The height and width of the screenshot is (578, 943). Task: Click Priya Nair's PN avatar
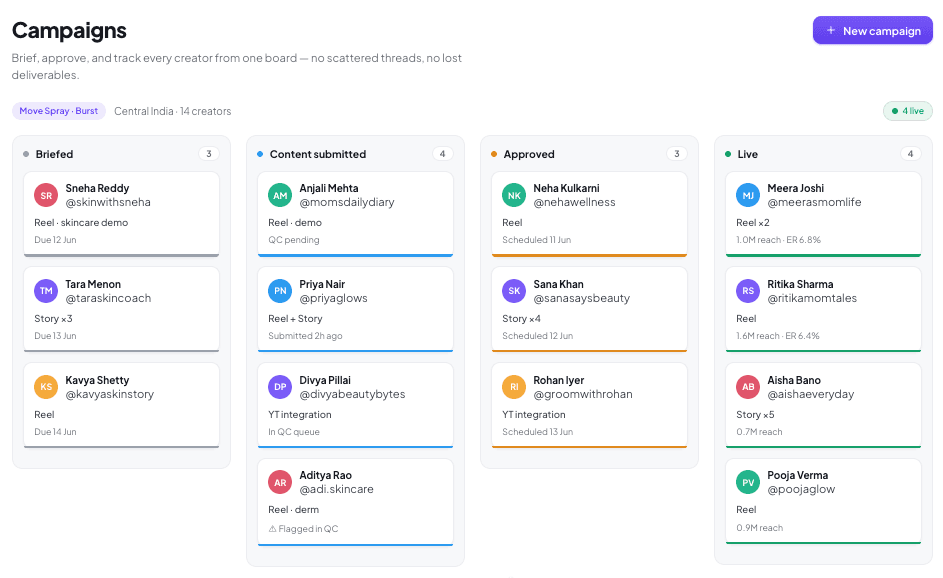[x=280, y=291]
